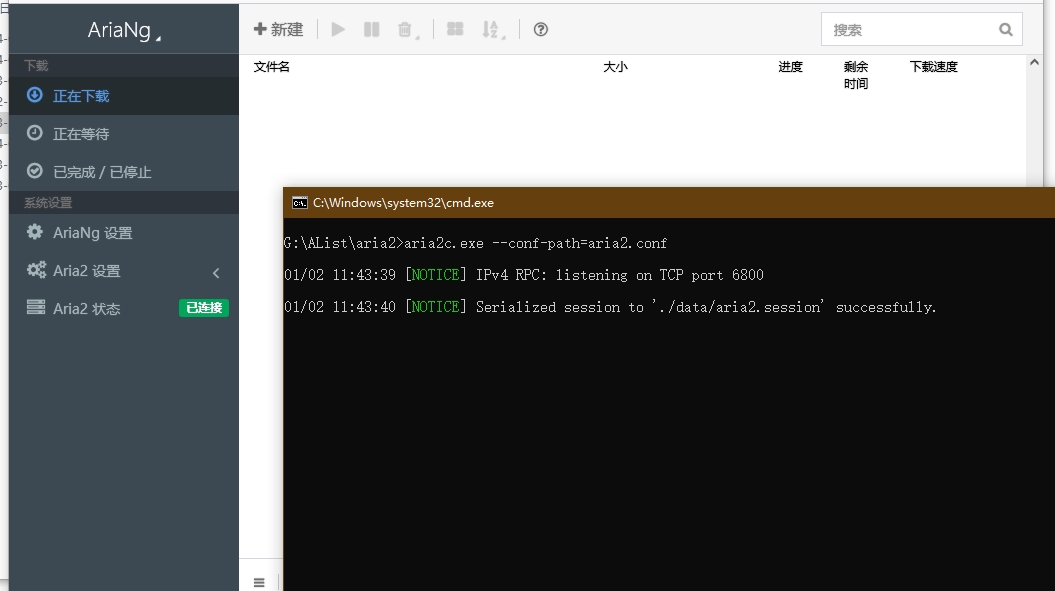Screen dimensions: 1055x591
Task: Click the 'IPv4 RPC: listening' log line
Action: pos(523,275)
